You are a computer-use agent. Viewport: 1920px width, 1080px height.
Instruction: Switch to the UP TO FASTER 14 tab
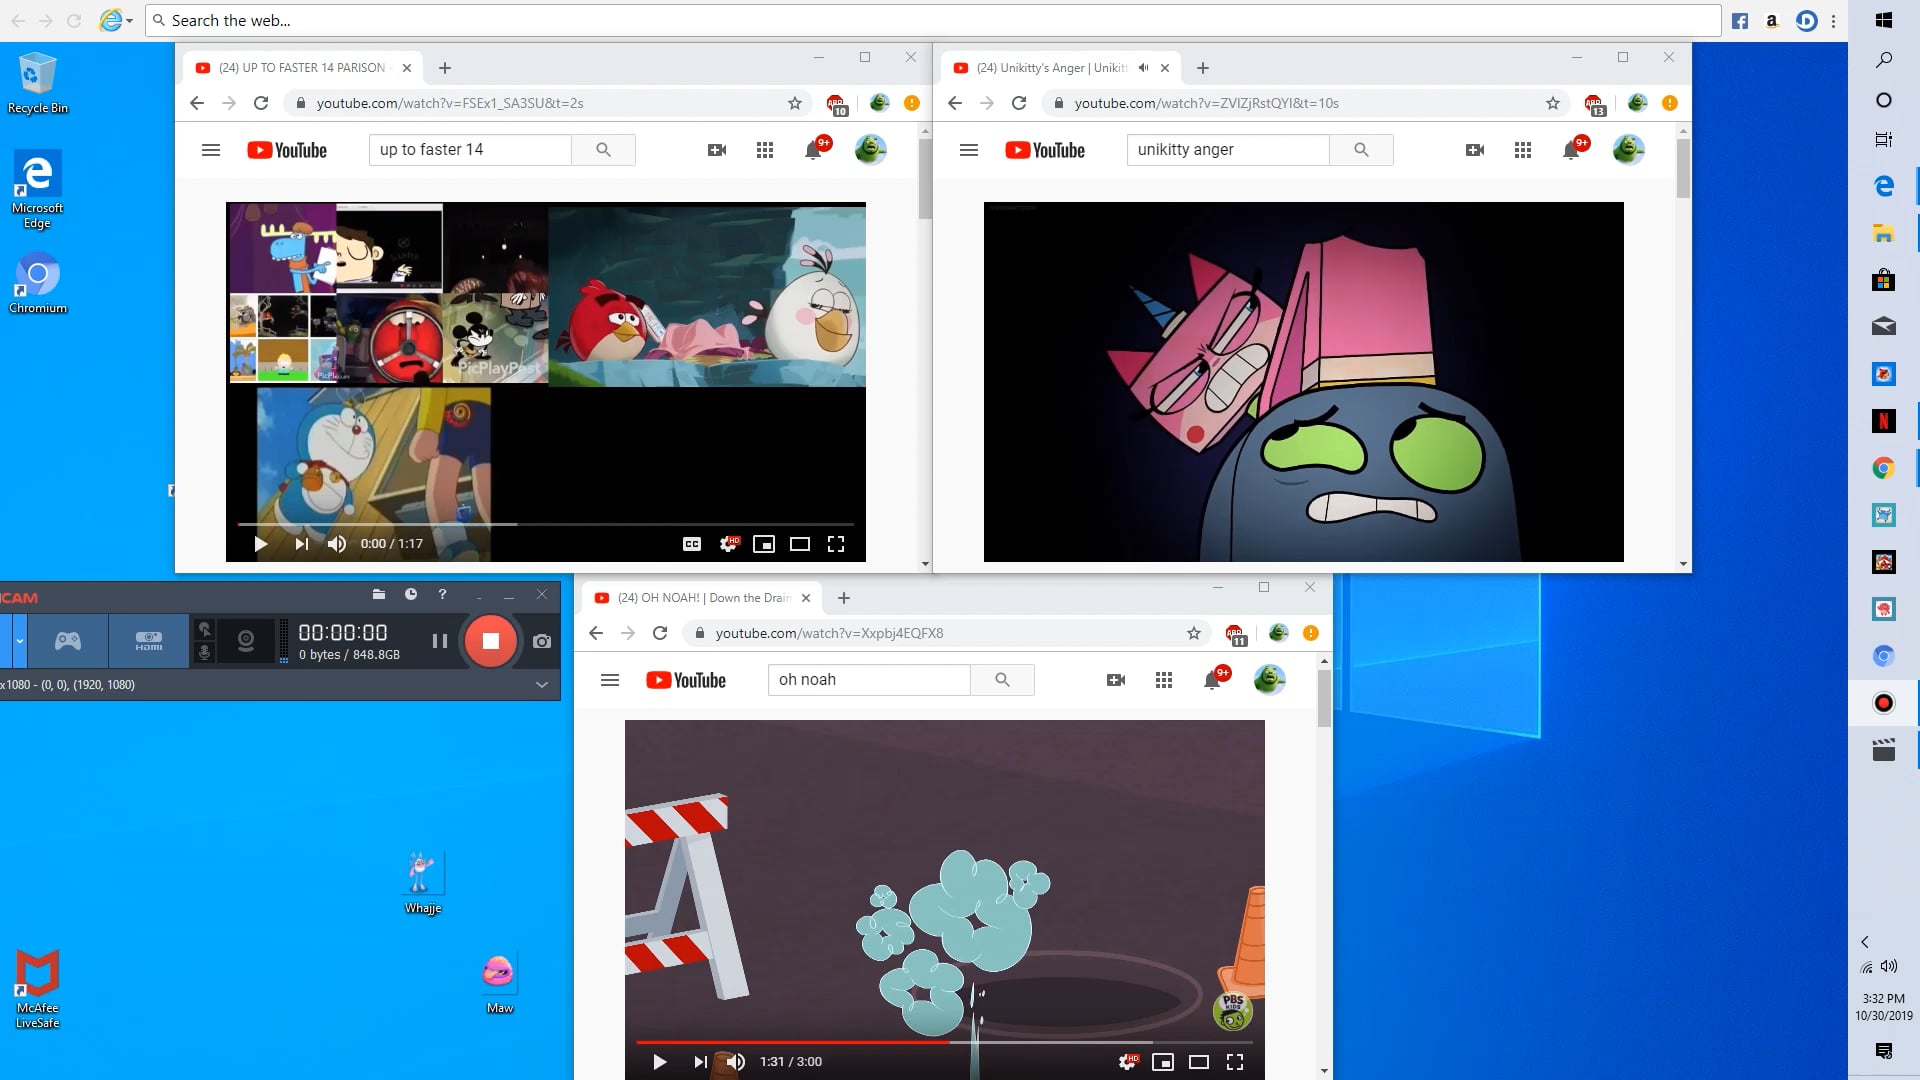pos(300,68)
